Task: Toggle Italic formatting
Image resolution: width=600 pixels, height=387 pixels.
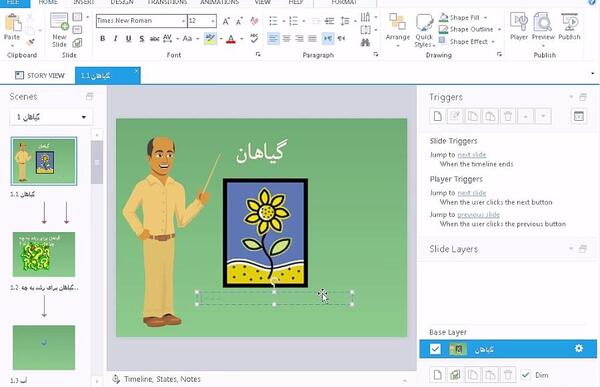Action: [x=115, y=39]
